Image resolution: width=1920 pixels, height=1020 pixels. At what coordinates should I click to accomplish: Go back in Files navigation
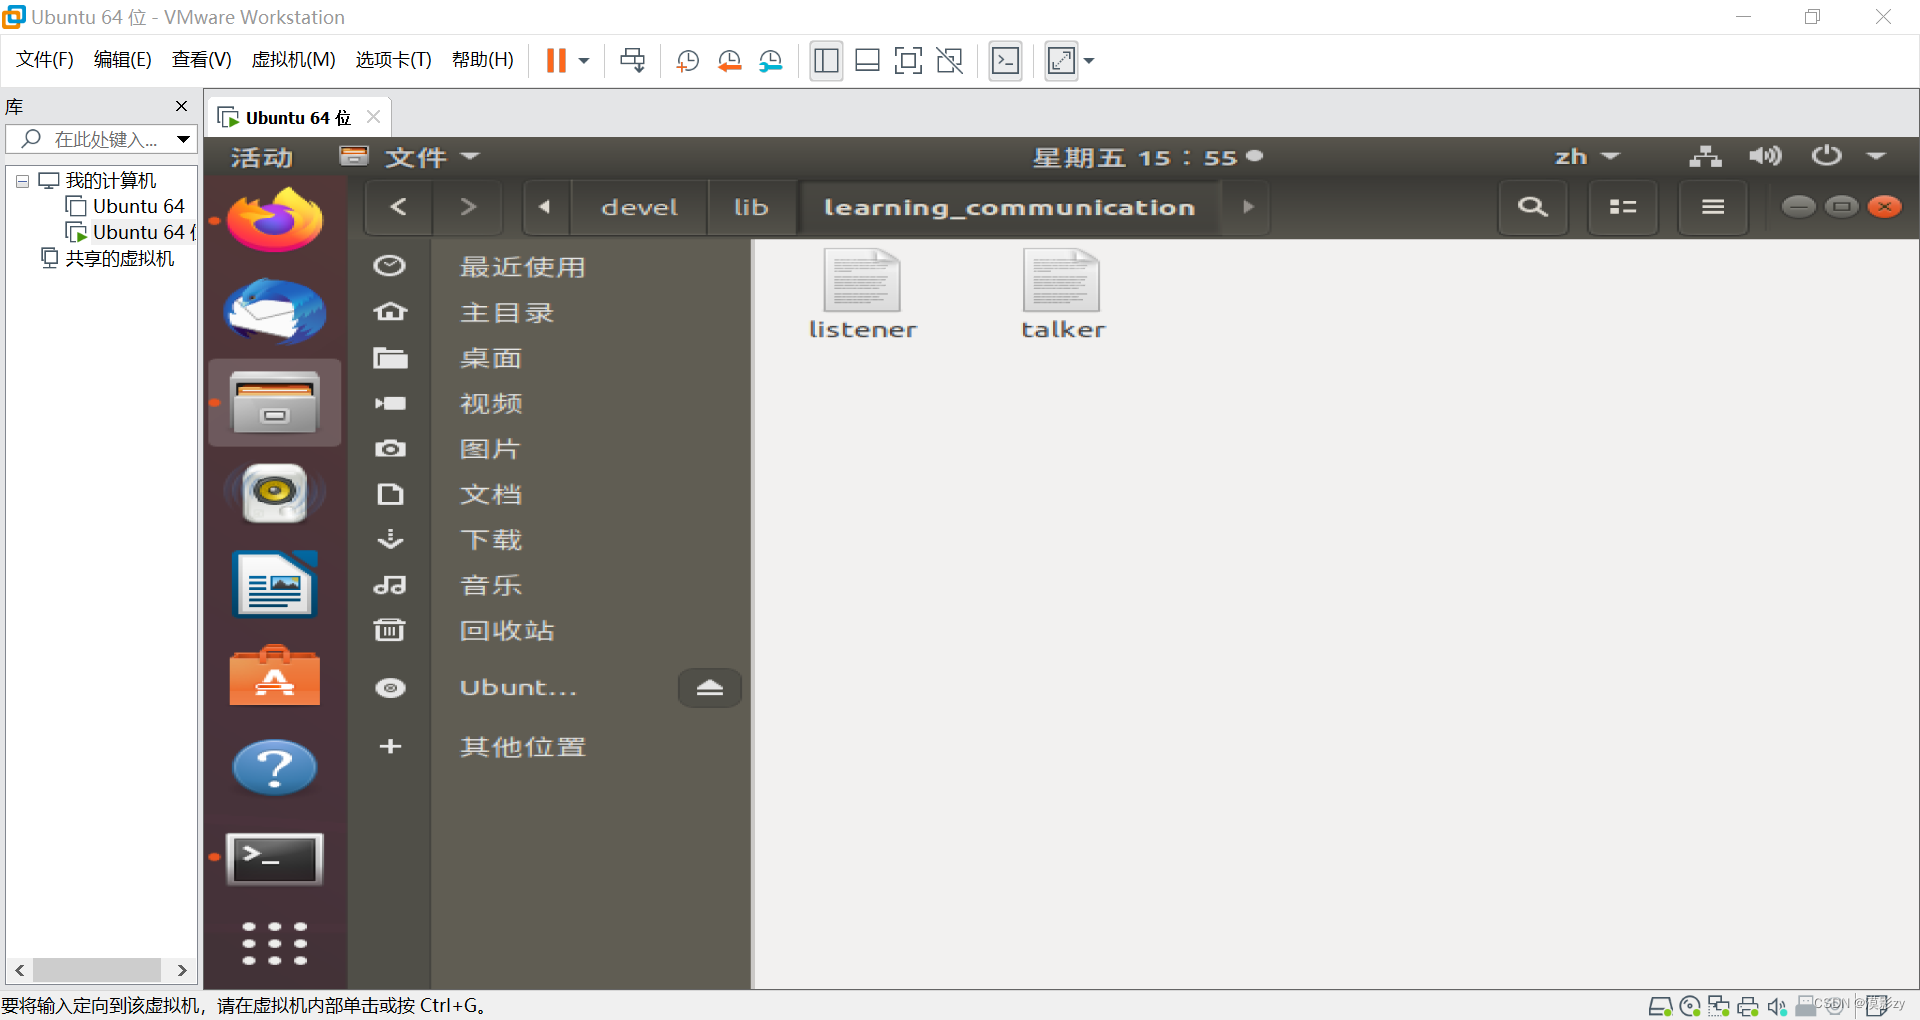click(399, 207)
